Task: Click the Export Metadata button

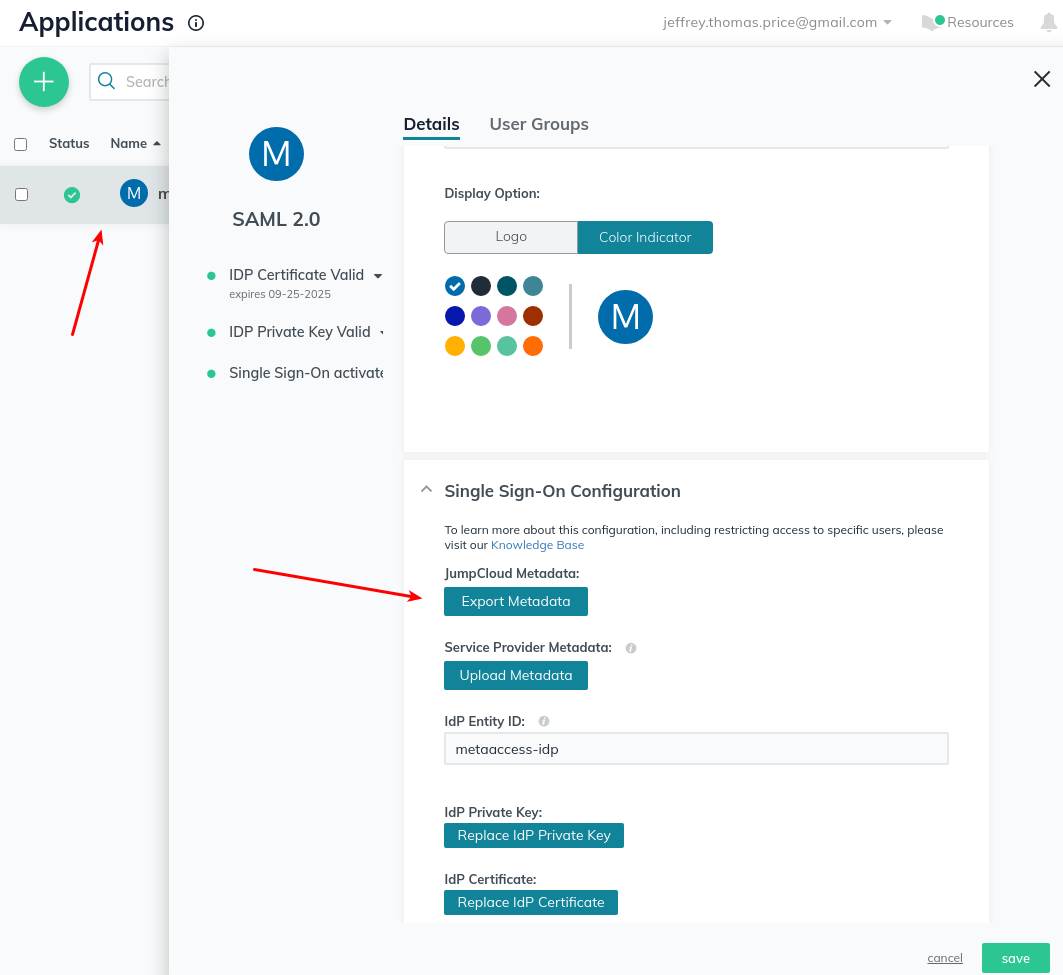Action: pos(516,601)
